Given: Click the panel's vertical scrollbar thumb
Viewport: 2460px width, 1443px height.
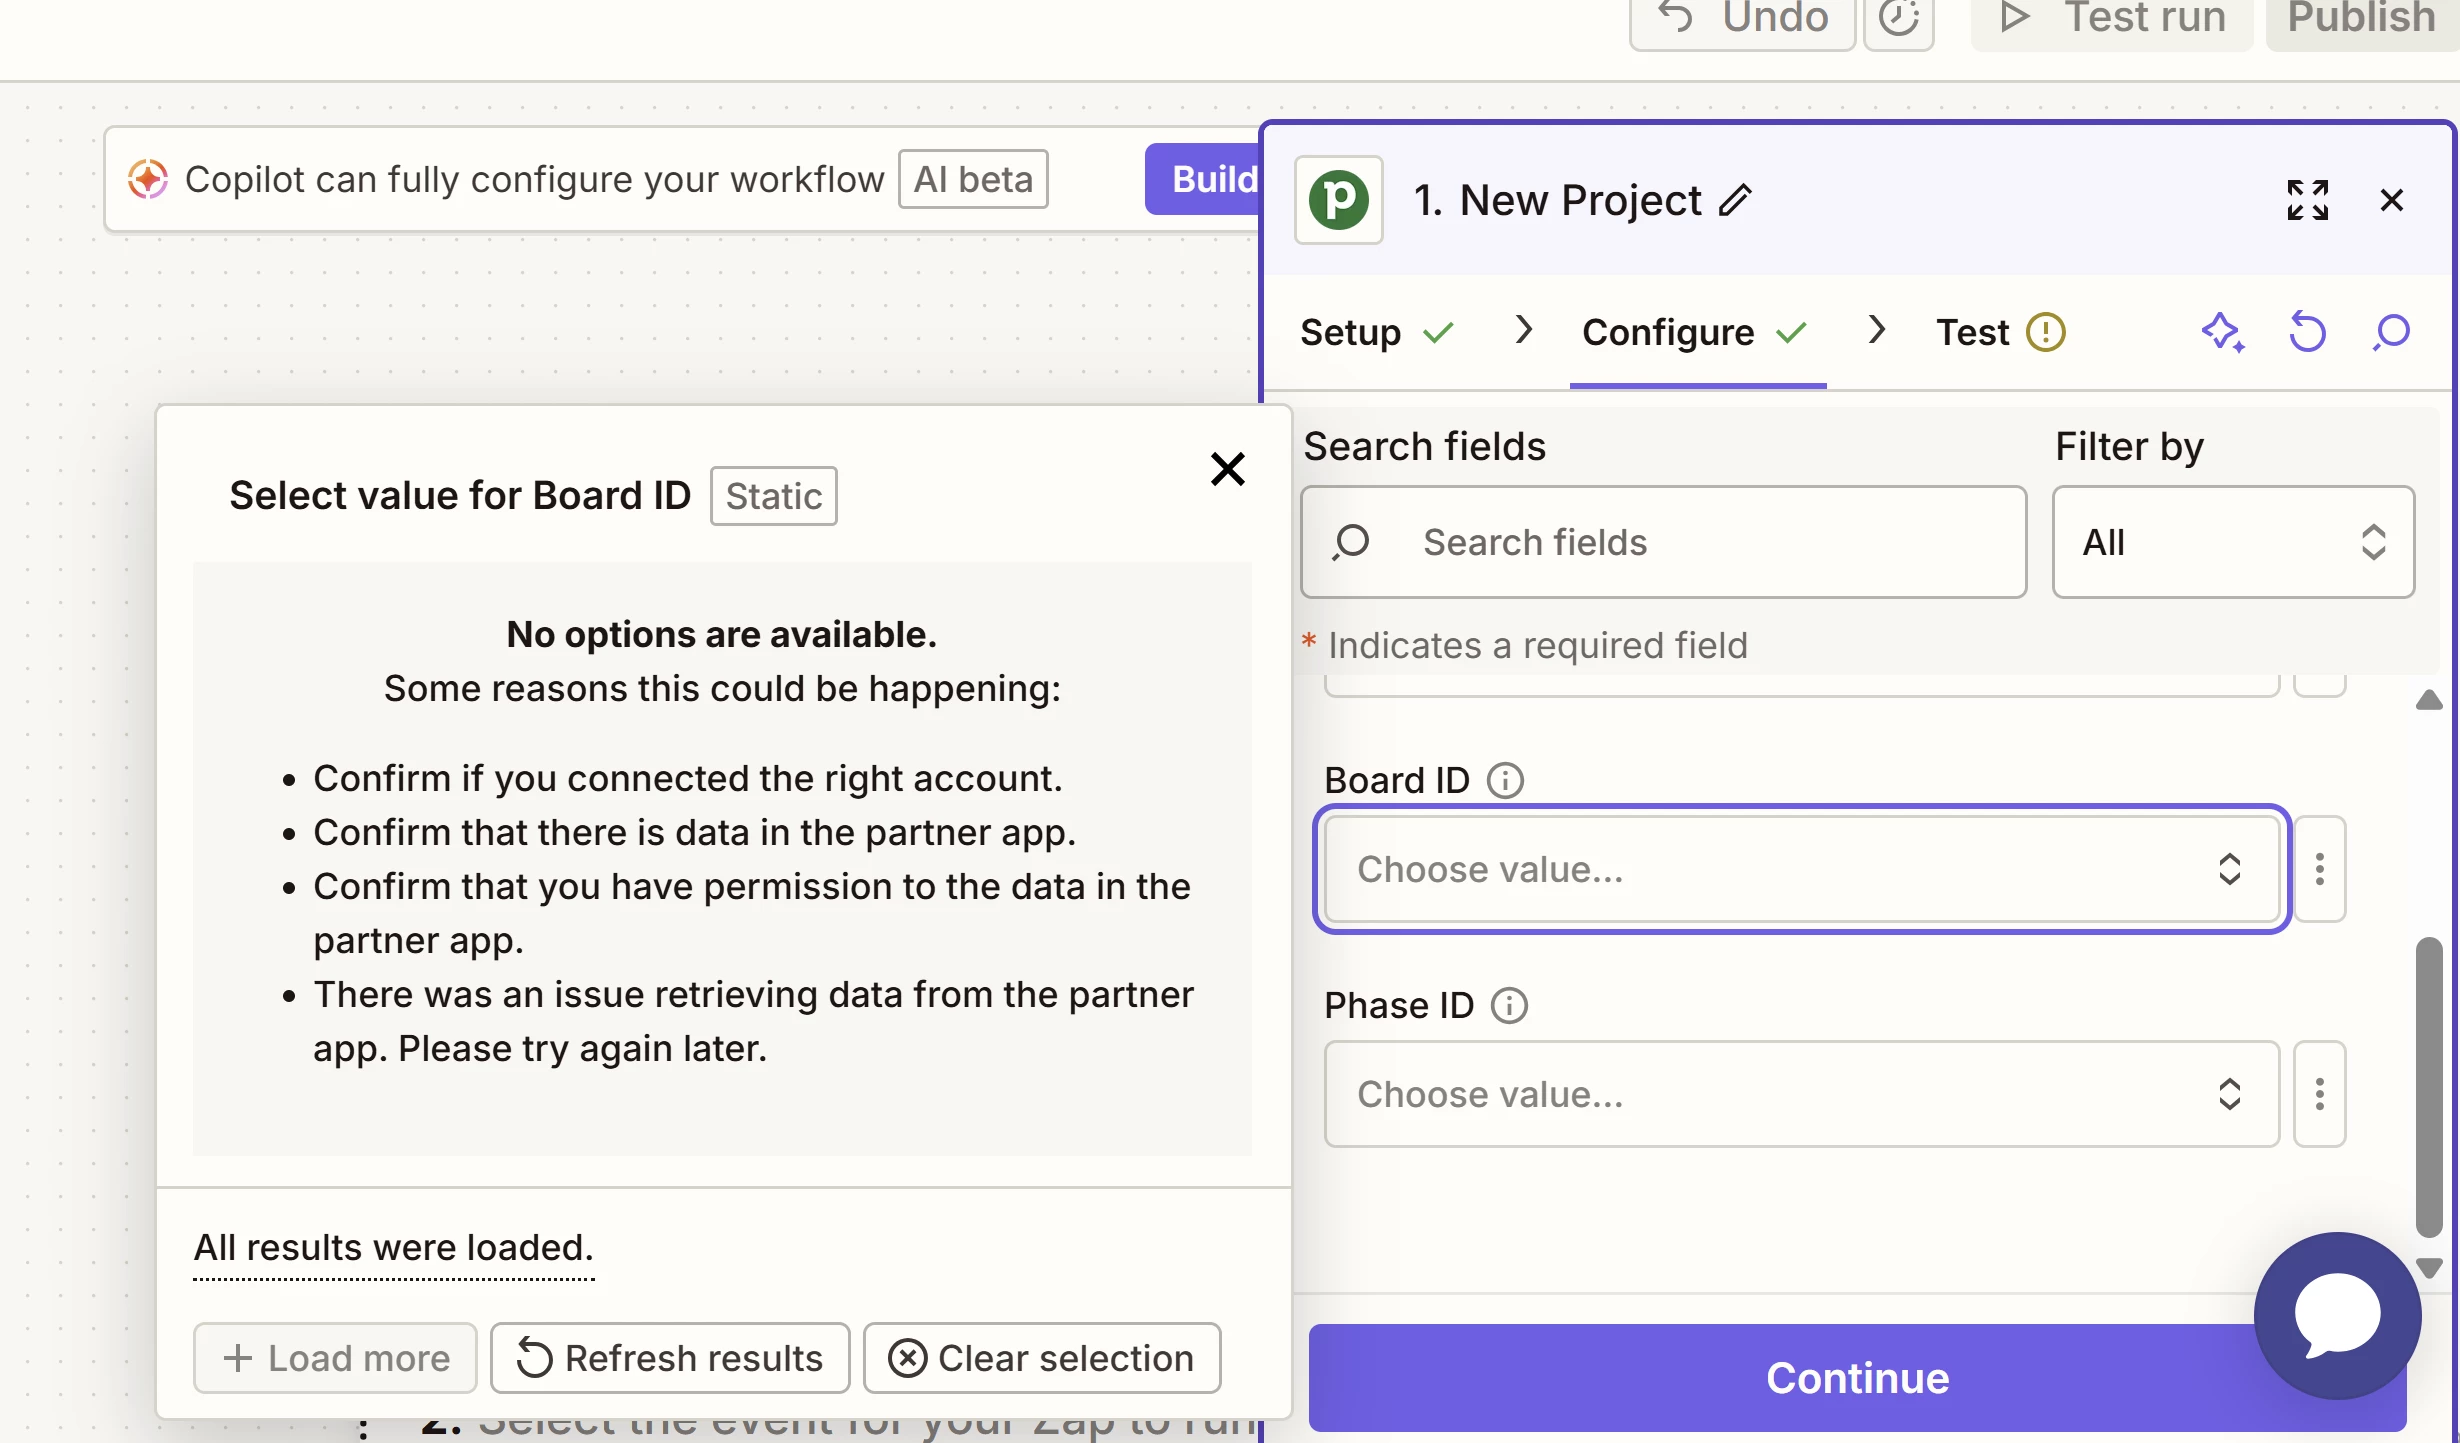Looking at the screenshot, I should pyautogui.click(x=2429, y=1085).
